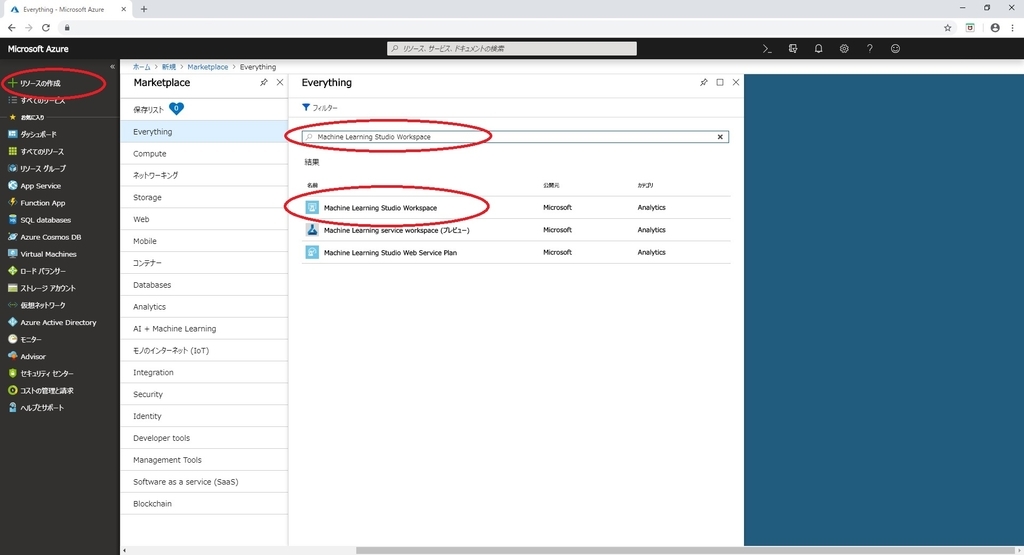Select the Compute marketplace category
Screen dimensions: 1024x555
[x=204, y=153]
